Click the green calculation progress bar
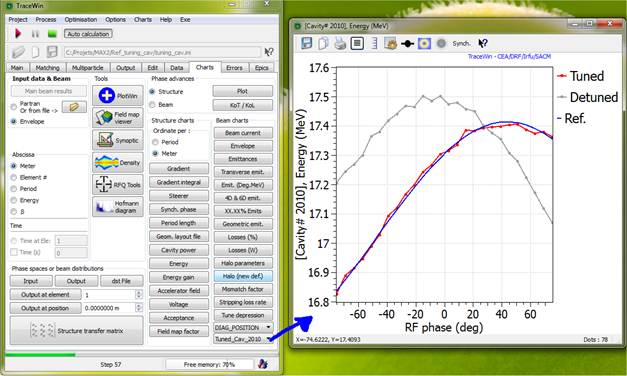Screen dimensions: 627x376 tap(40, 354)
